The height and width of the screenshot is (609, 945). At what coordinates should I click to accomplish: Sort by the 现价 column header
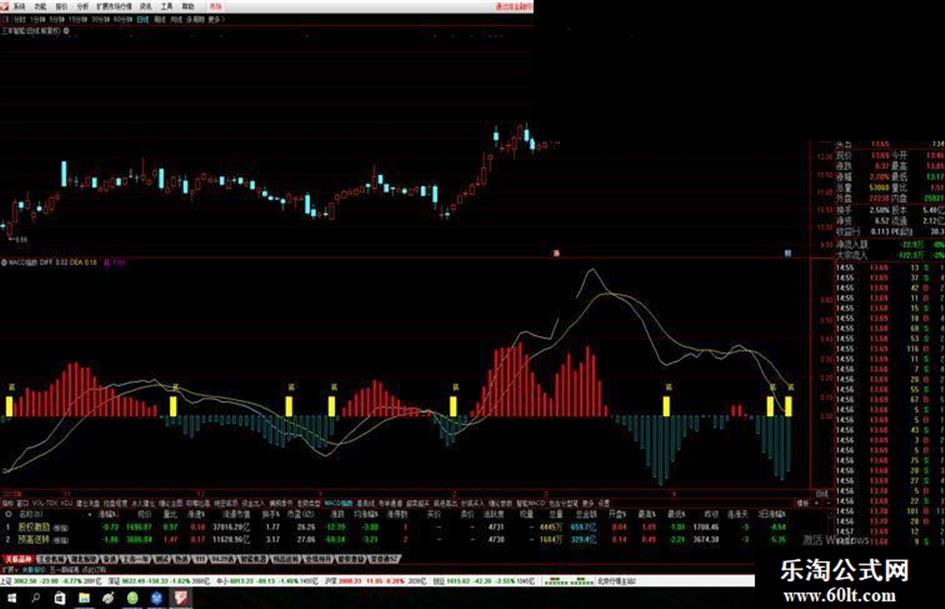point(145,514)
